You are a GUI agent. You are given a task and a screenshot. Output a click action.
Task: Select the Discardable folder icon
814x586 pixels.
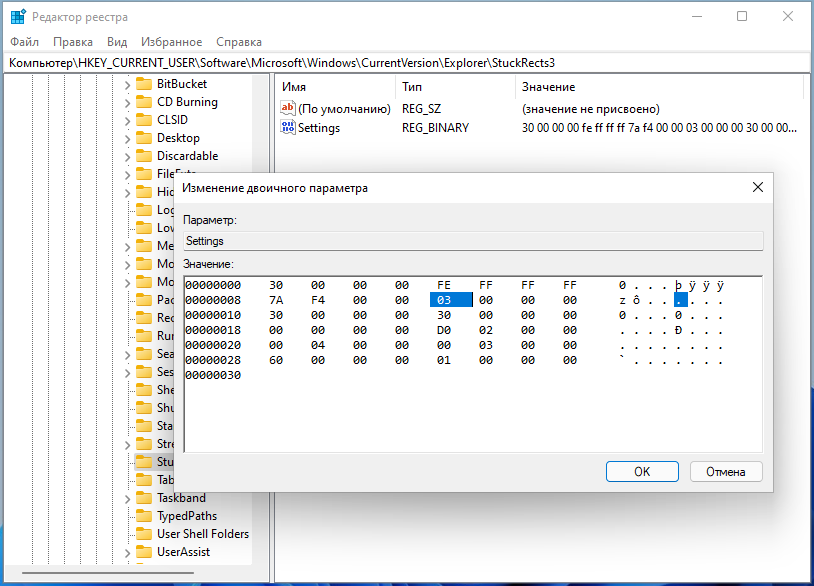(x=143, y=156)
